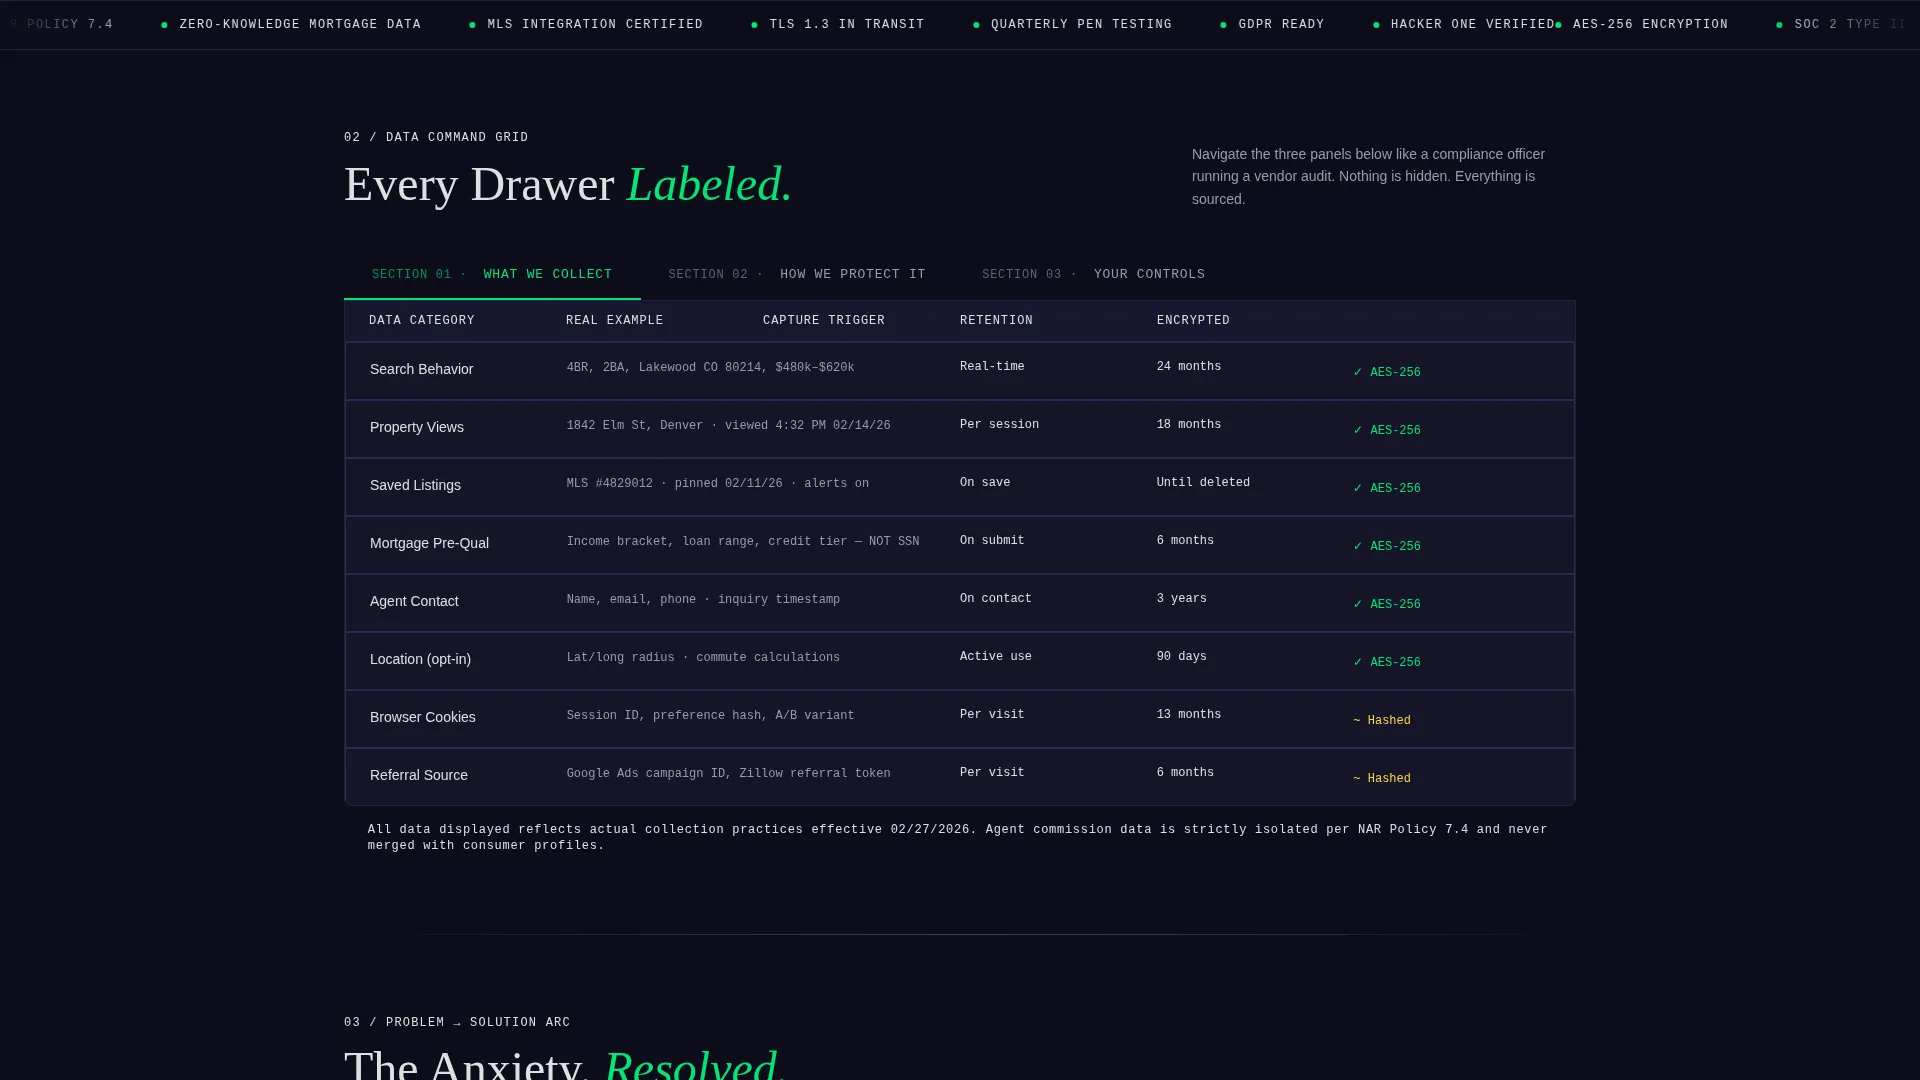The image size is (1920, 1080).
Task: Click the 'Active use' trigger value
Action: (996, 657)
